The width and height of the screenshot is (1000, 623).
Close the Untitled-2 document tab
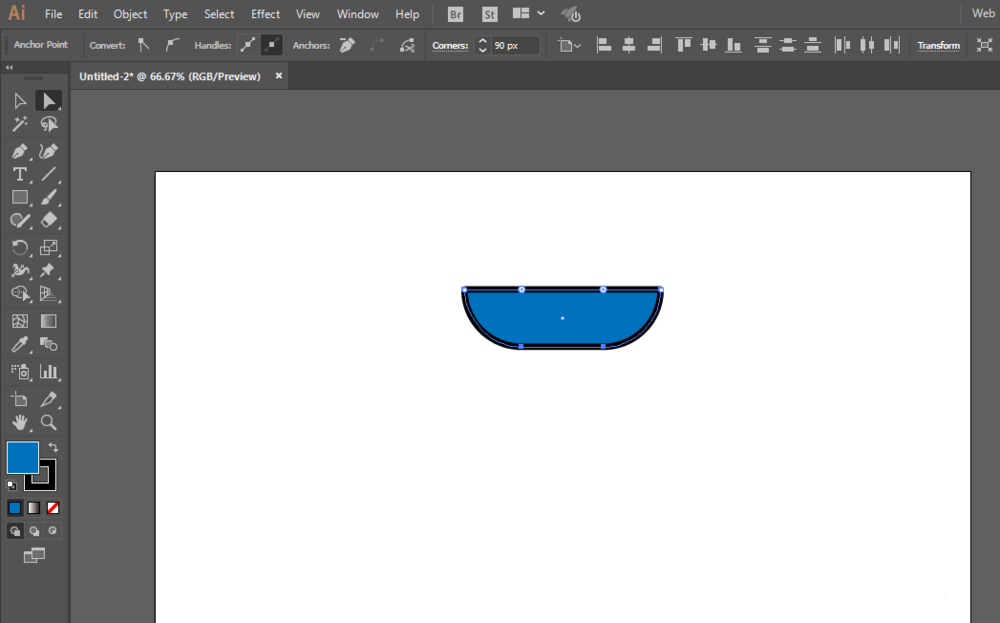[x=279, y=76]
